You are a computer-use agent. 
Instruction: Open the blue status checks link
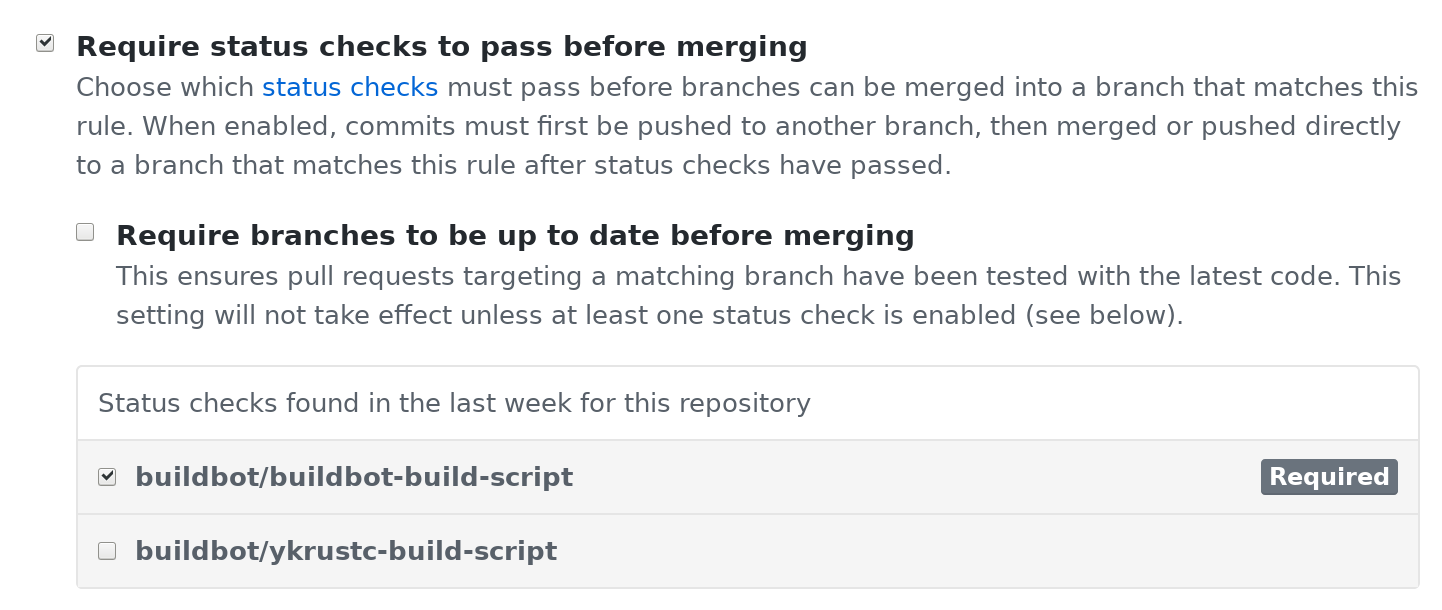[x=350, y=87]
